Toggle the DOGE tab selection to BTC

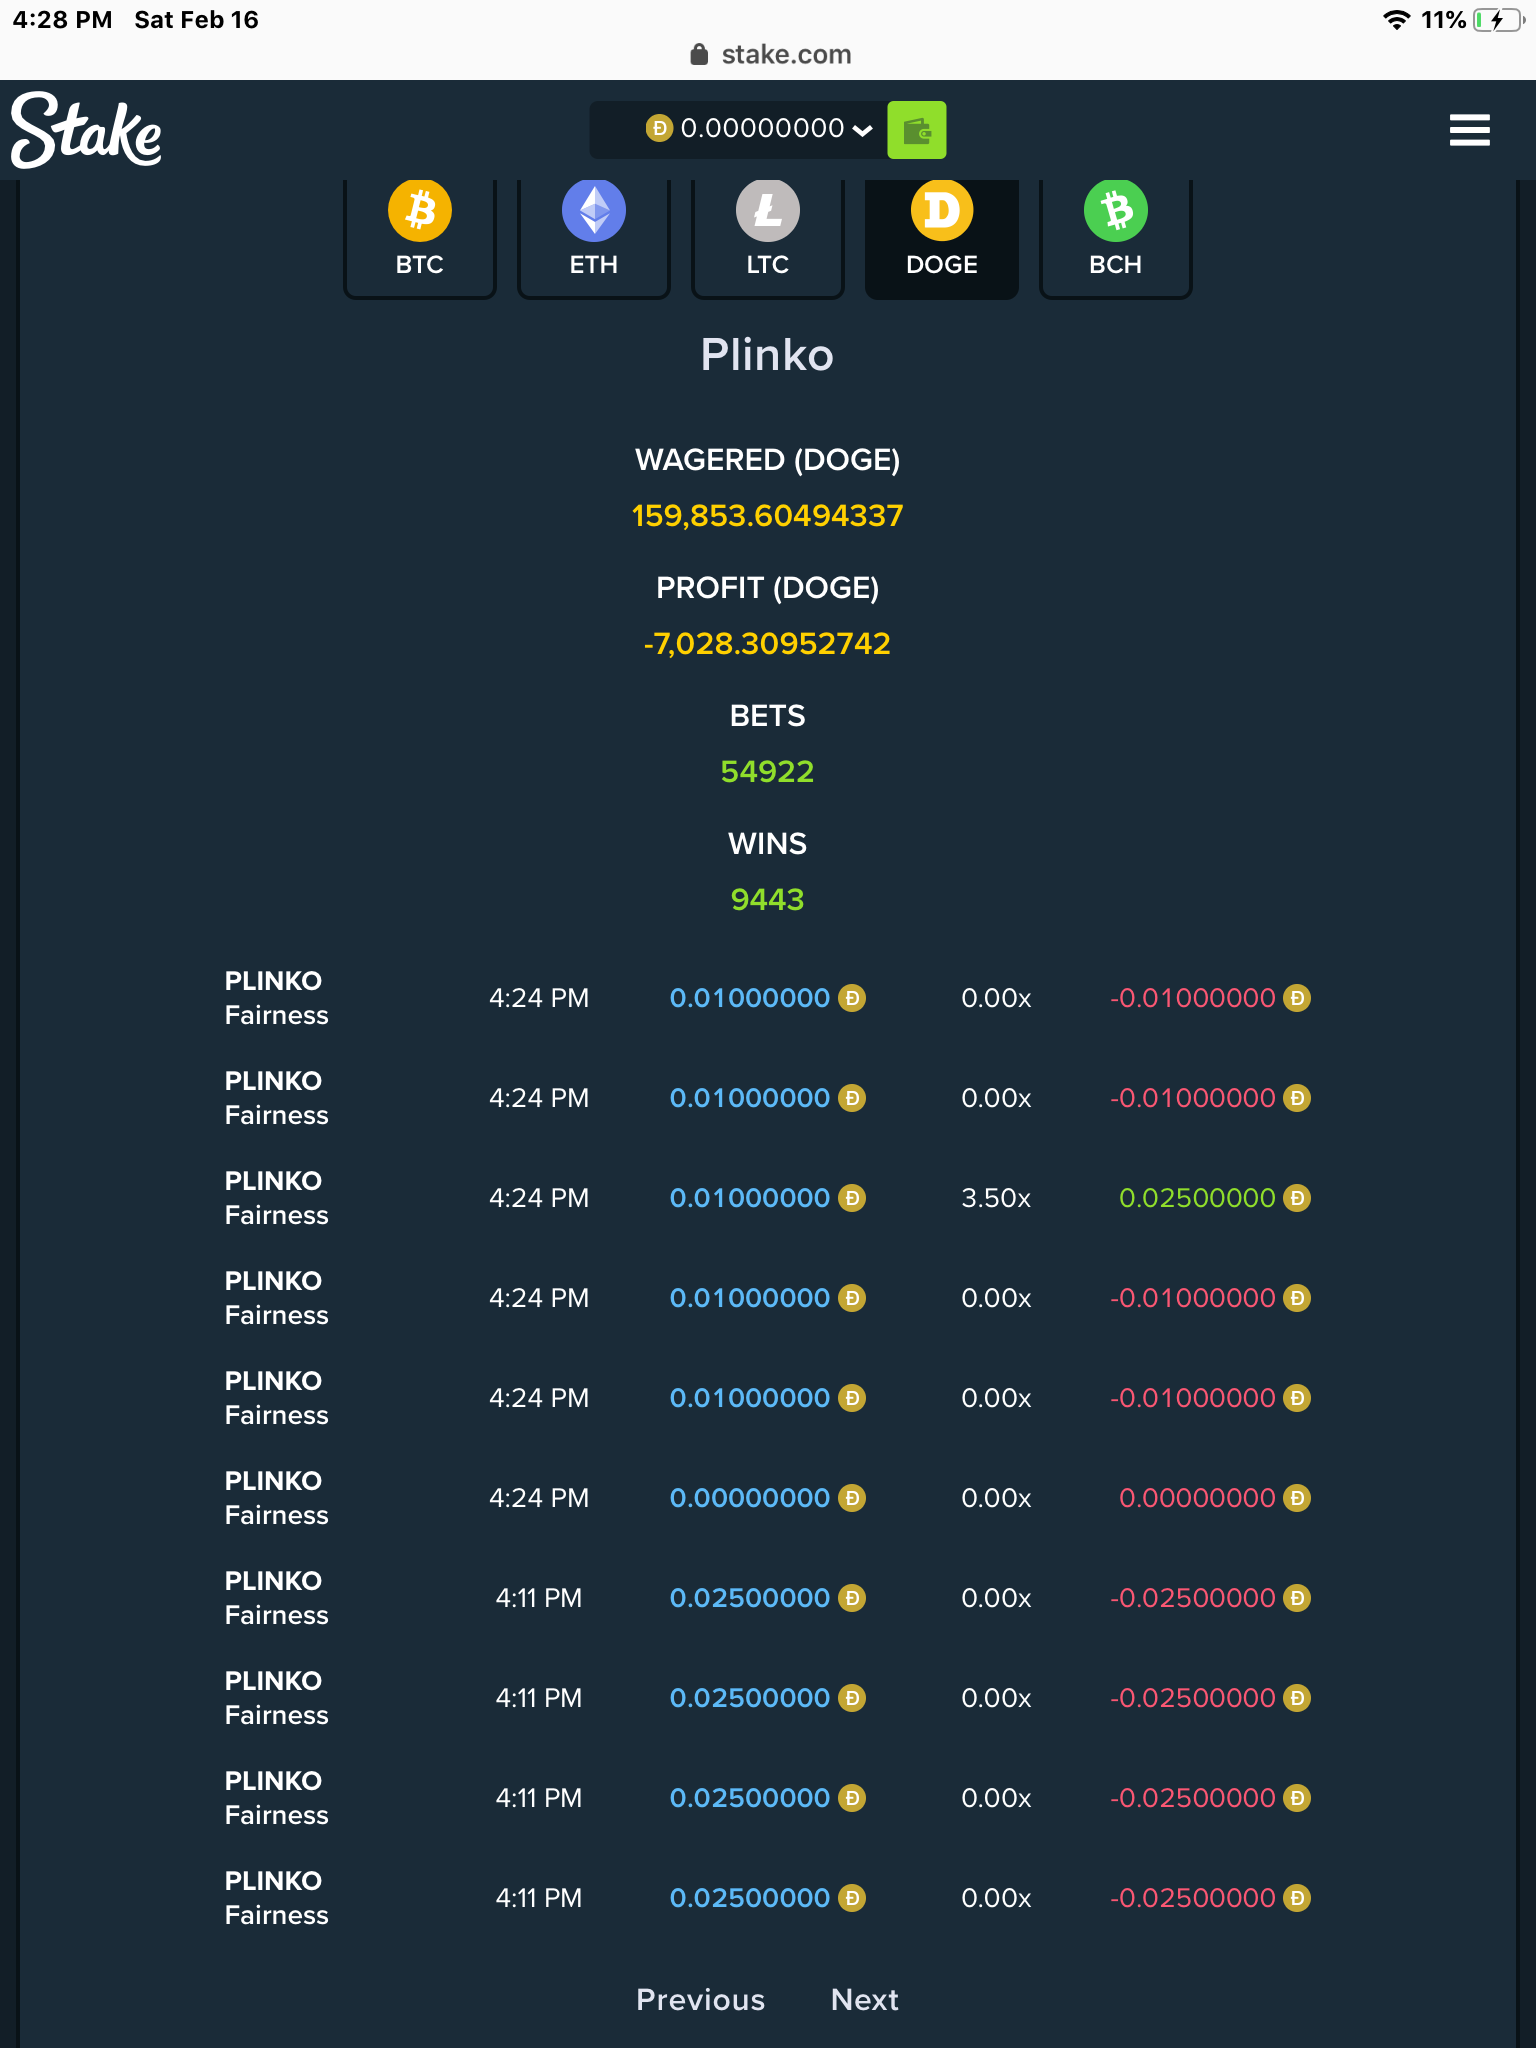point(419,237)
